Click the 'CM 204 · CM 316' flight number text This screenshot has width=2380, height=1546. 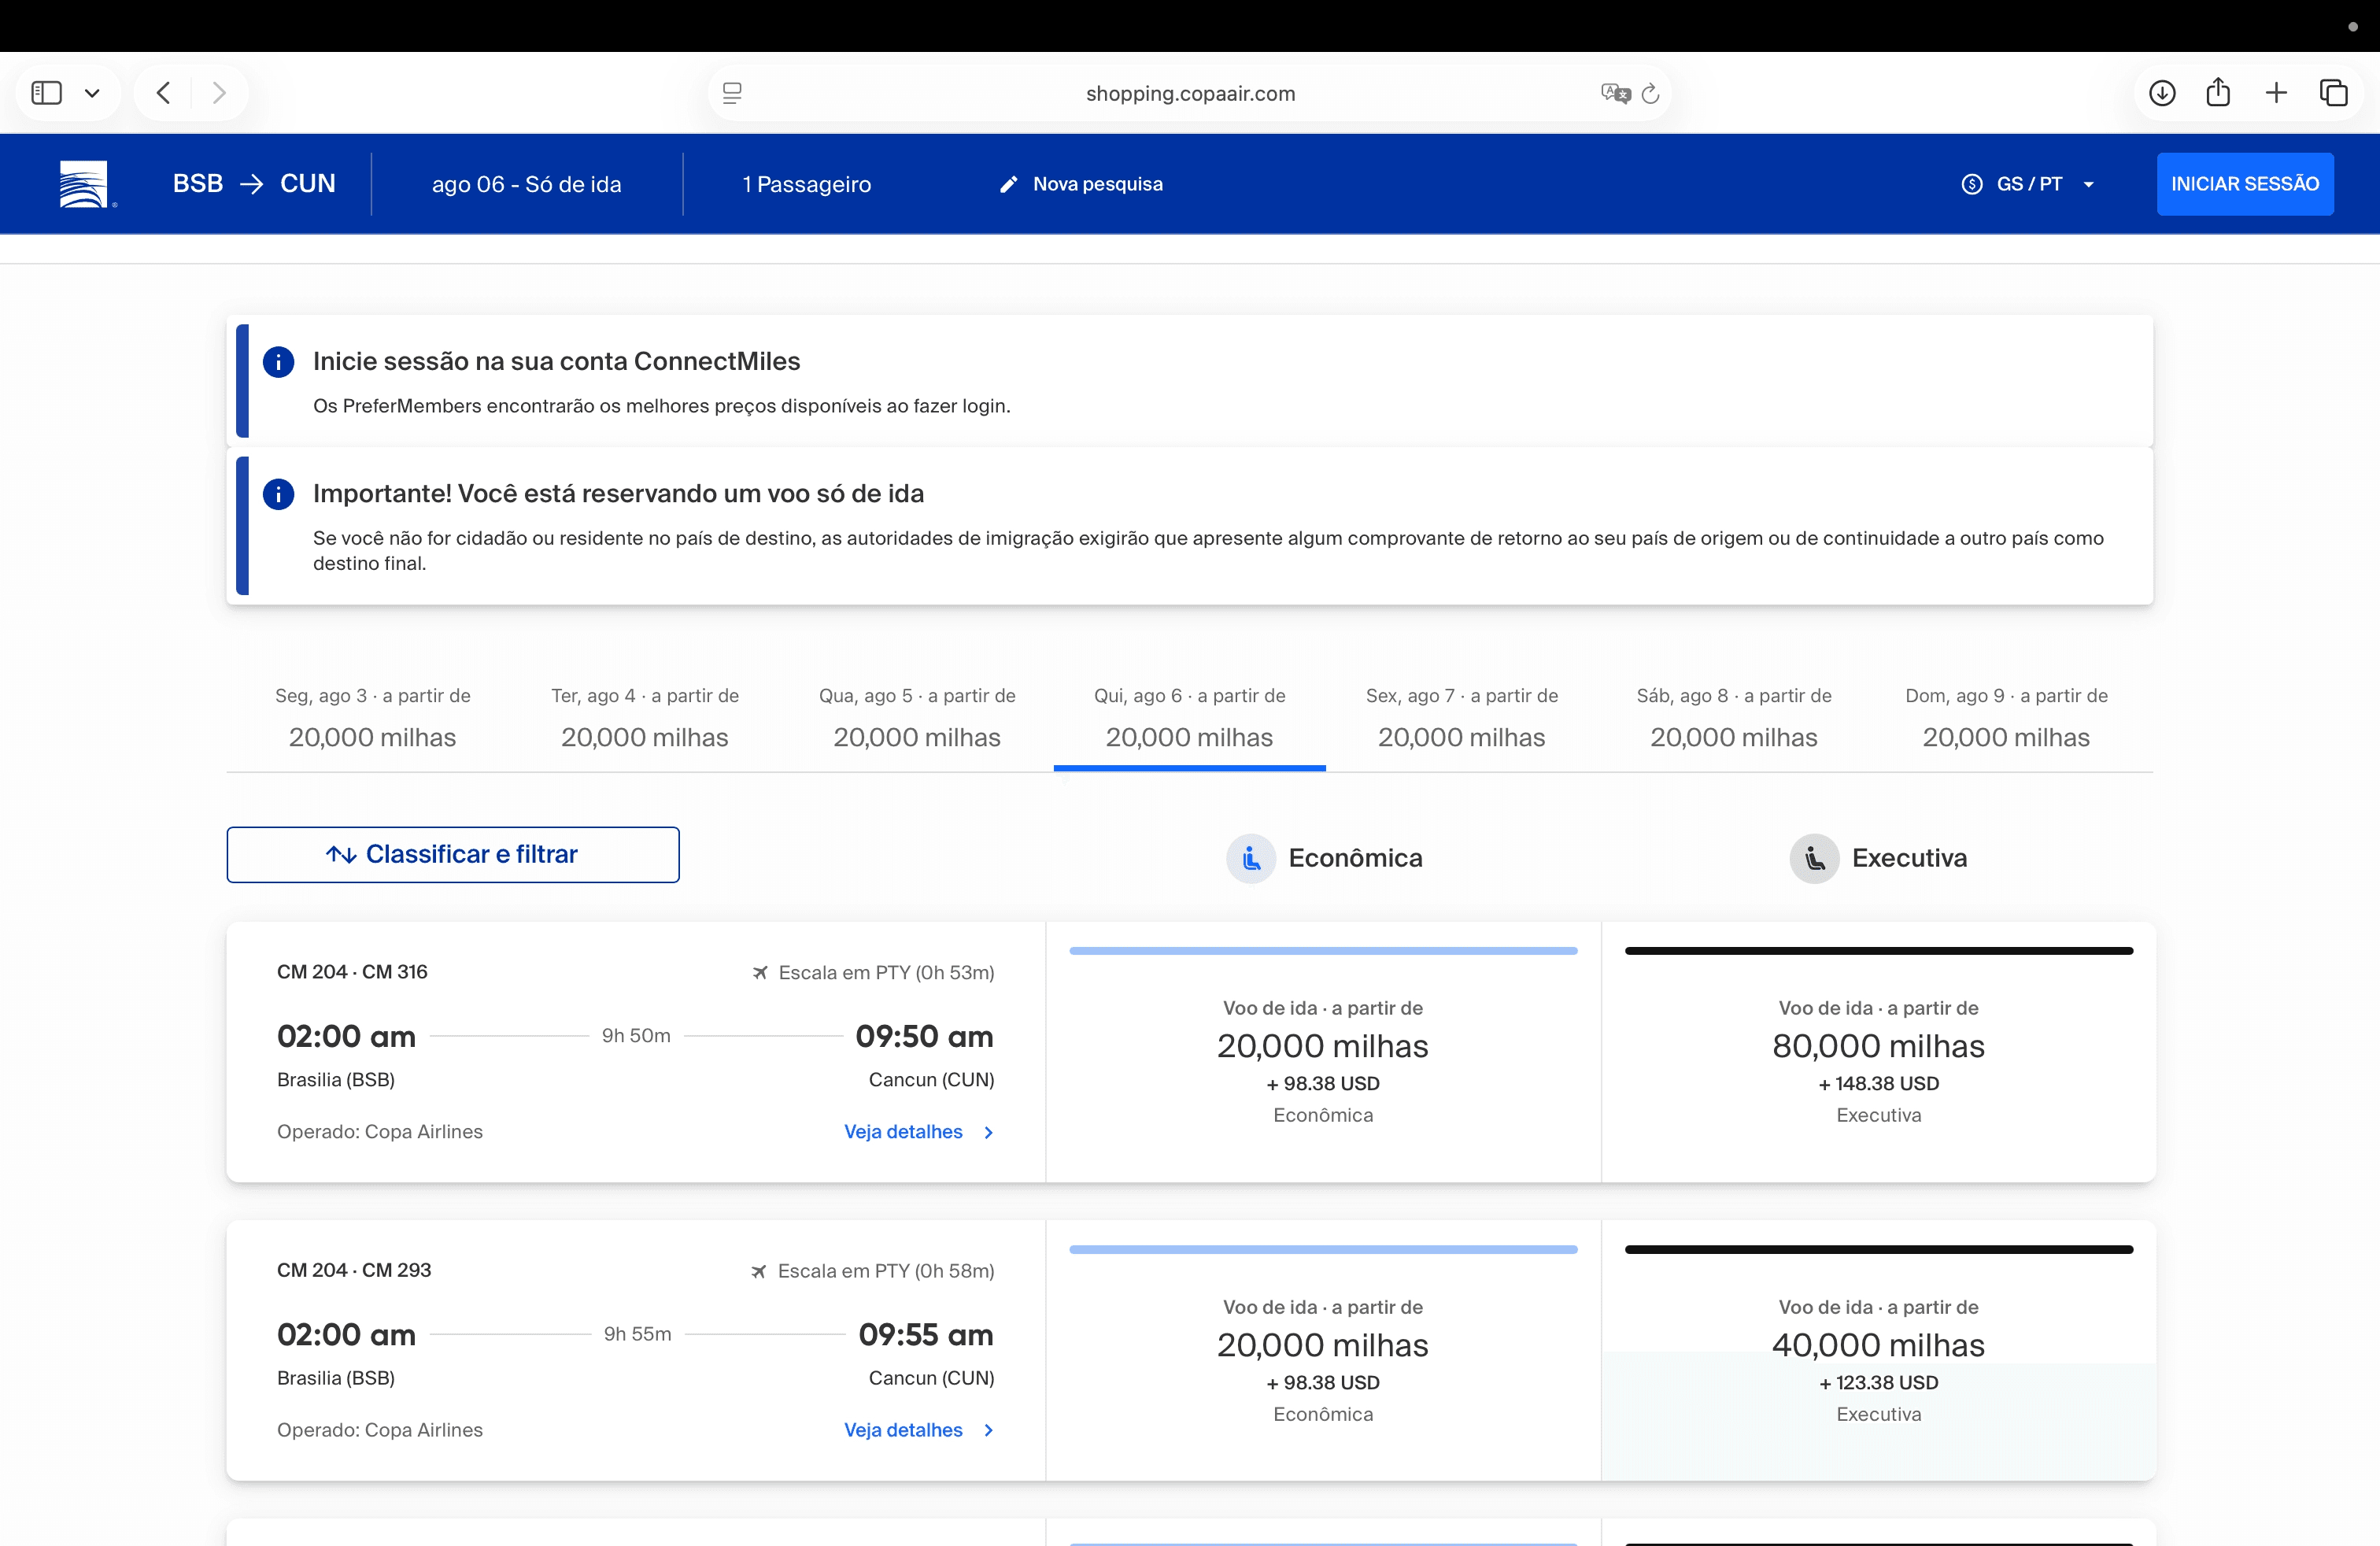coord(352,972)
